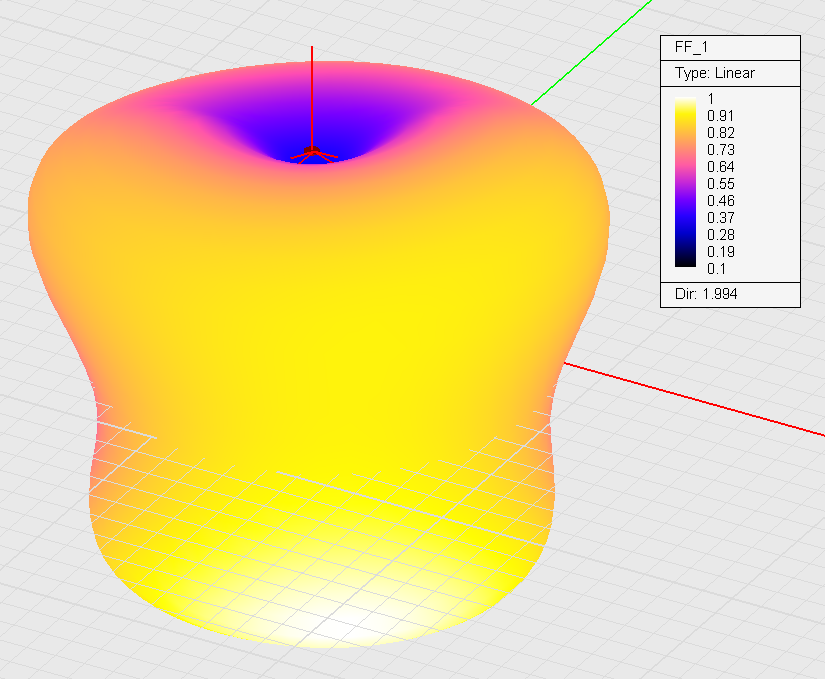This screenshot has height=679, width=825.
Task: Select the Type: Linear label
Action: coord(714,73)
